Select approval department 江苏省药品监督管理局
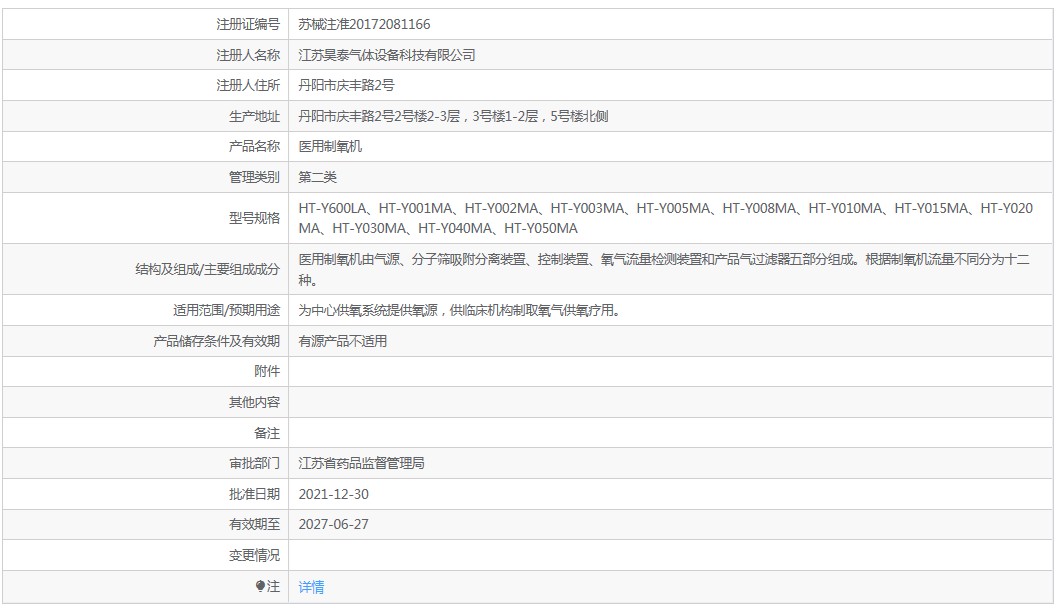Viewport: 1063px width, 612px height. (x=361, y=463)
